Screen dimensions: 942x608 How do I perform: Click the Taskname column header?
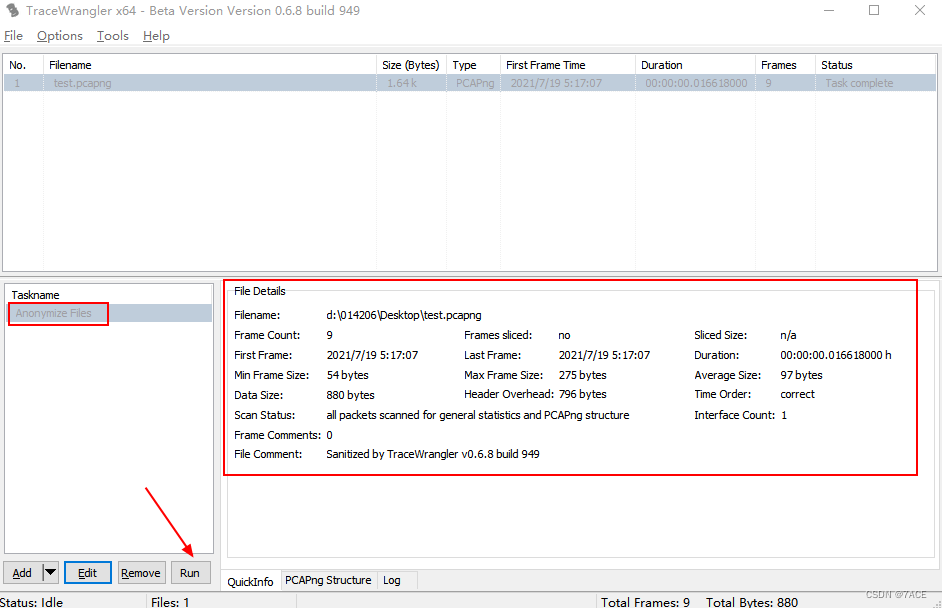click(109, 295)
